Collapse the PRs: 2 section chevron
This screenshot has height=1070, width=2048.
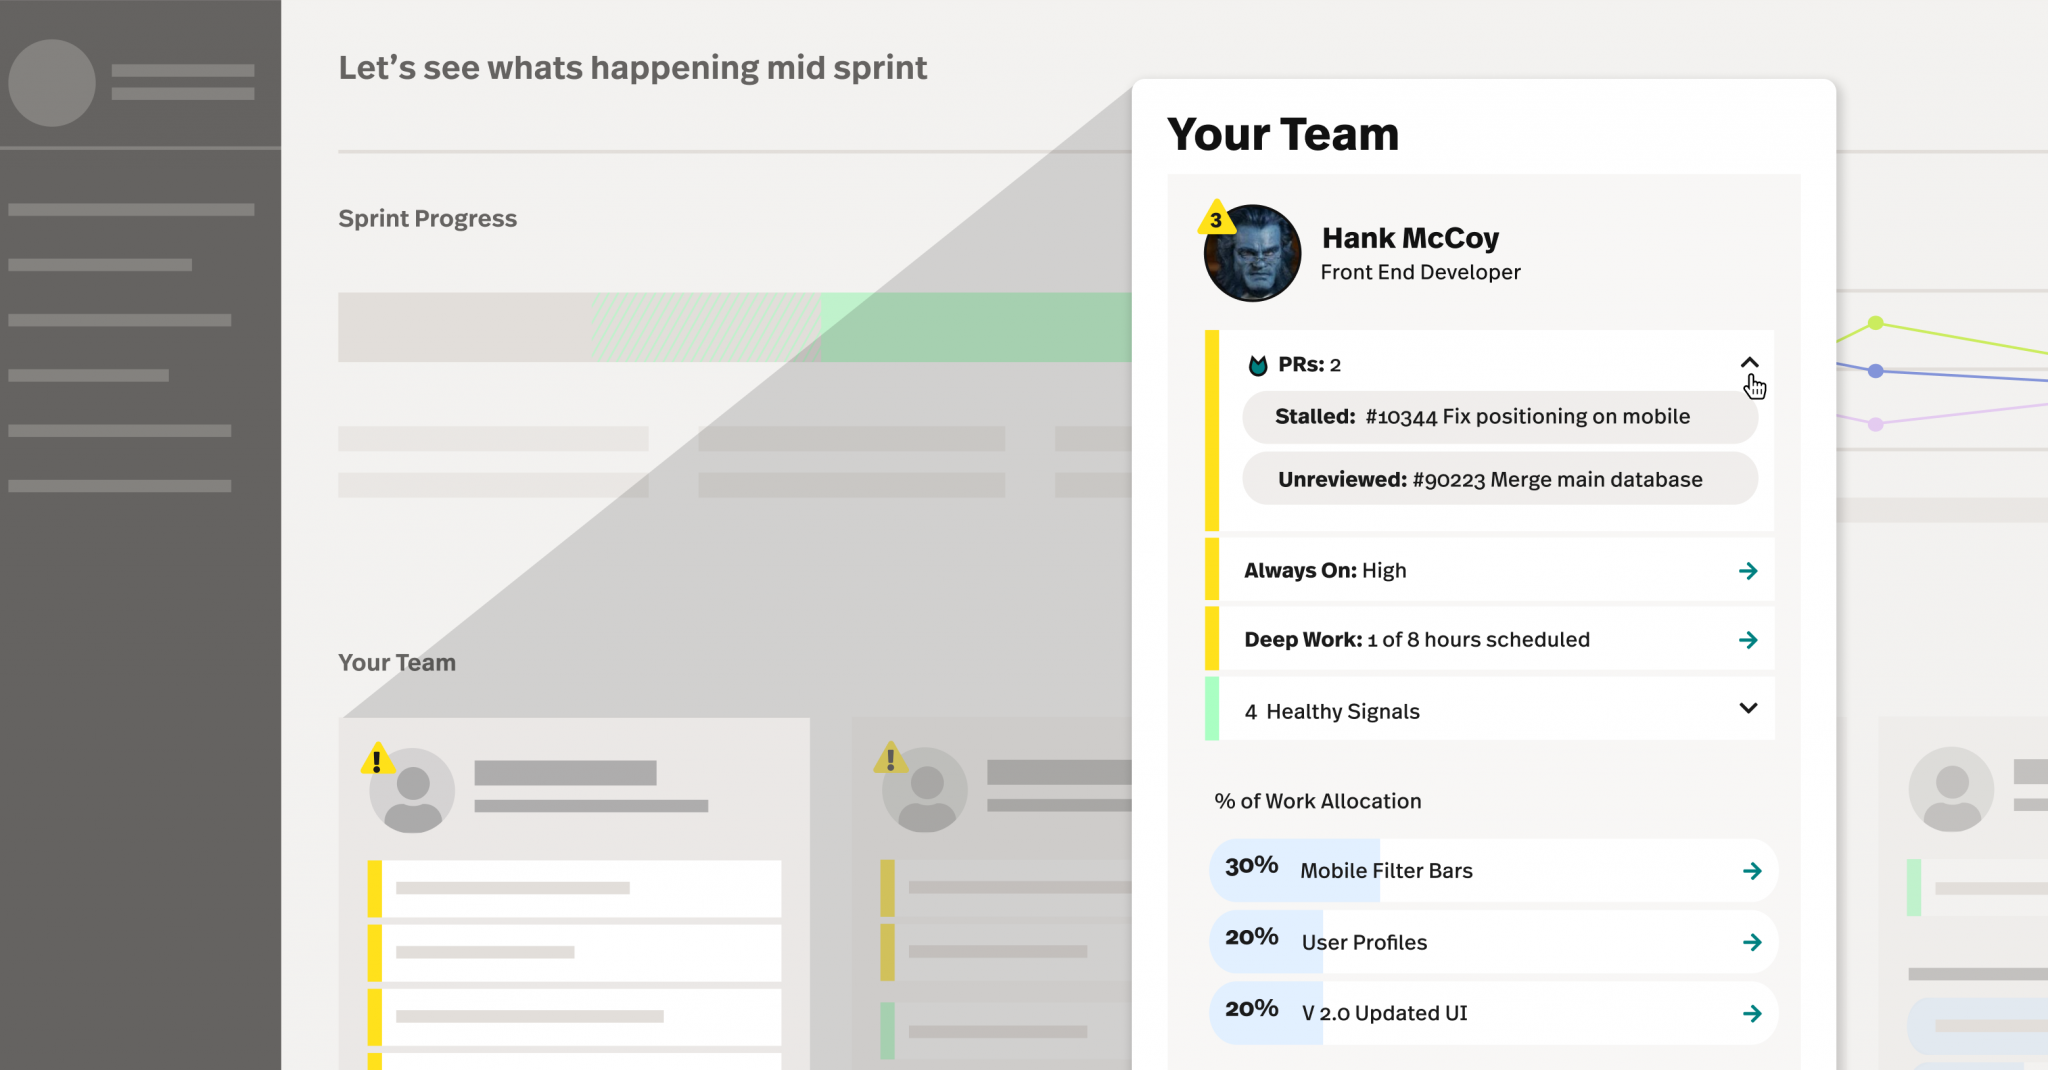click(x=1749, y=363)
